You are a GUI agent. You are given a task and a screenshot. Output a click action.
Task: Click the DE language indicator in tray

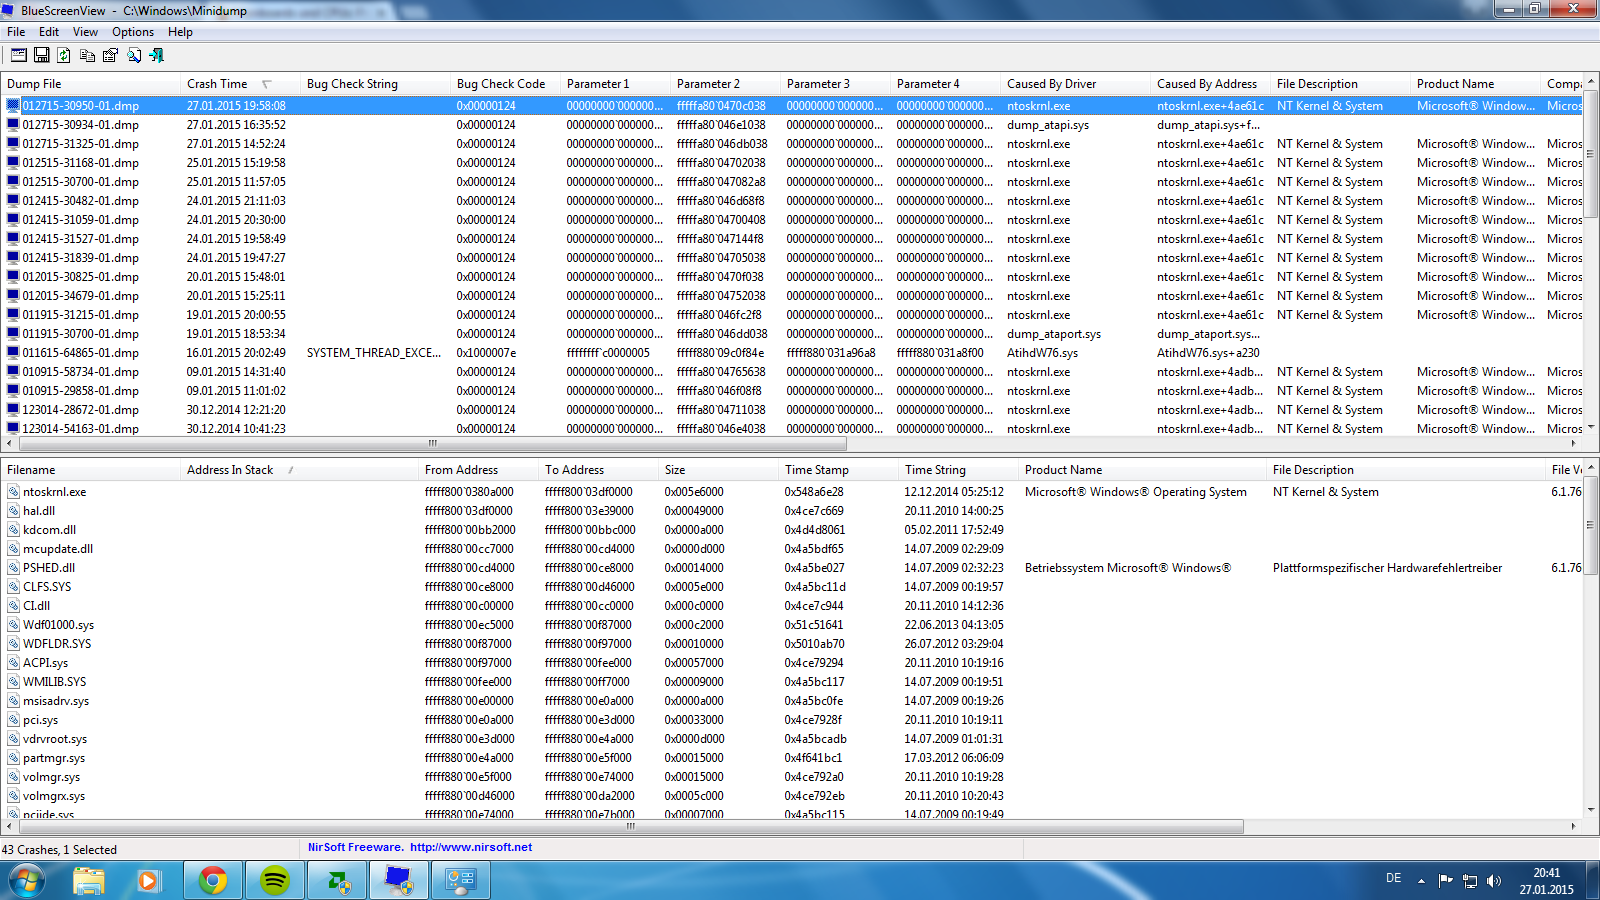pyautogui.click(x=1393, y=878)
